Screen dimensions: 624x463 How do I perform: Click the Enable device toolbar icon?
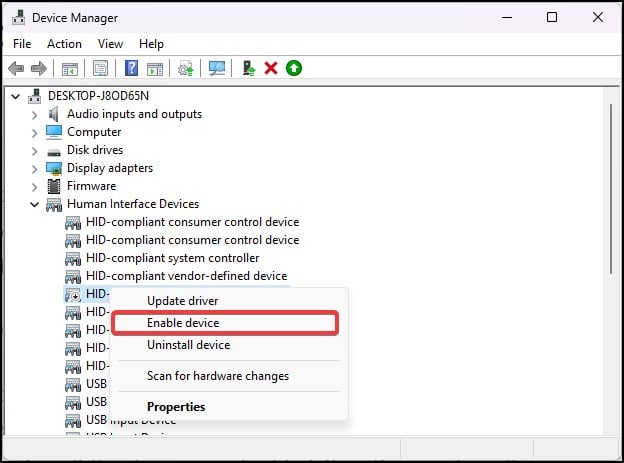pos(249,68)
